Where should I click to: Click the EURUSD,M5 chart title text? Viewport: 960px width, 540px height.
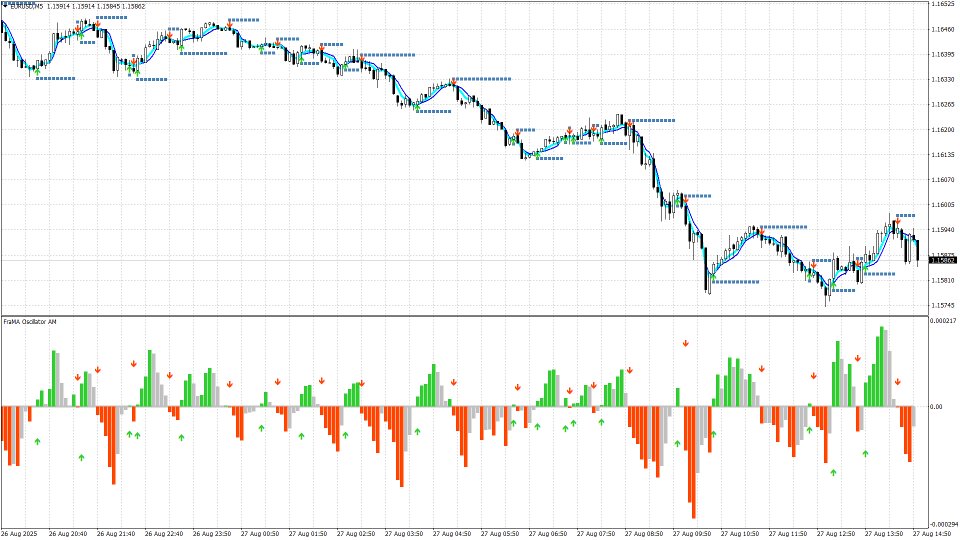tap(26, 6)
